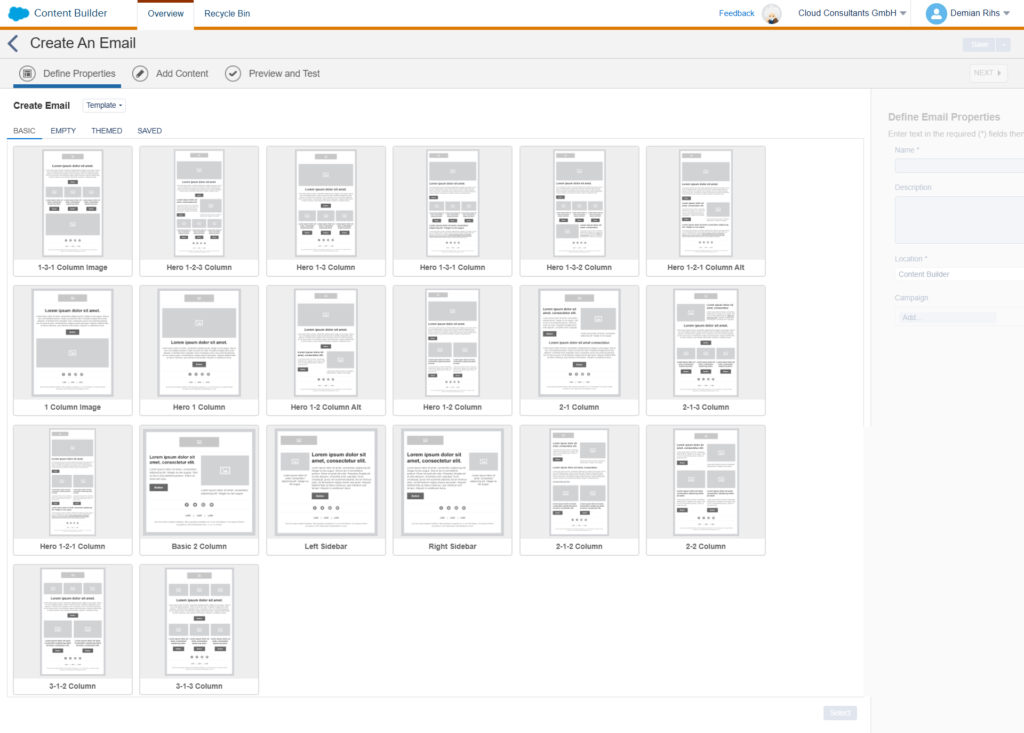Click the Demian Rihs user avatar icon
Viewport: 1024px width, 733px height.
936,14
